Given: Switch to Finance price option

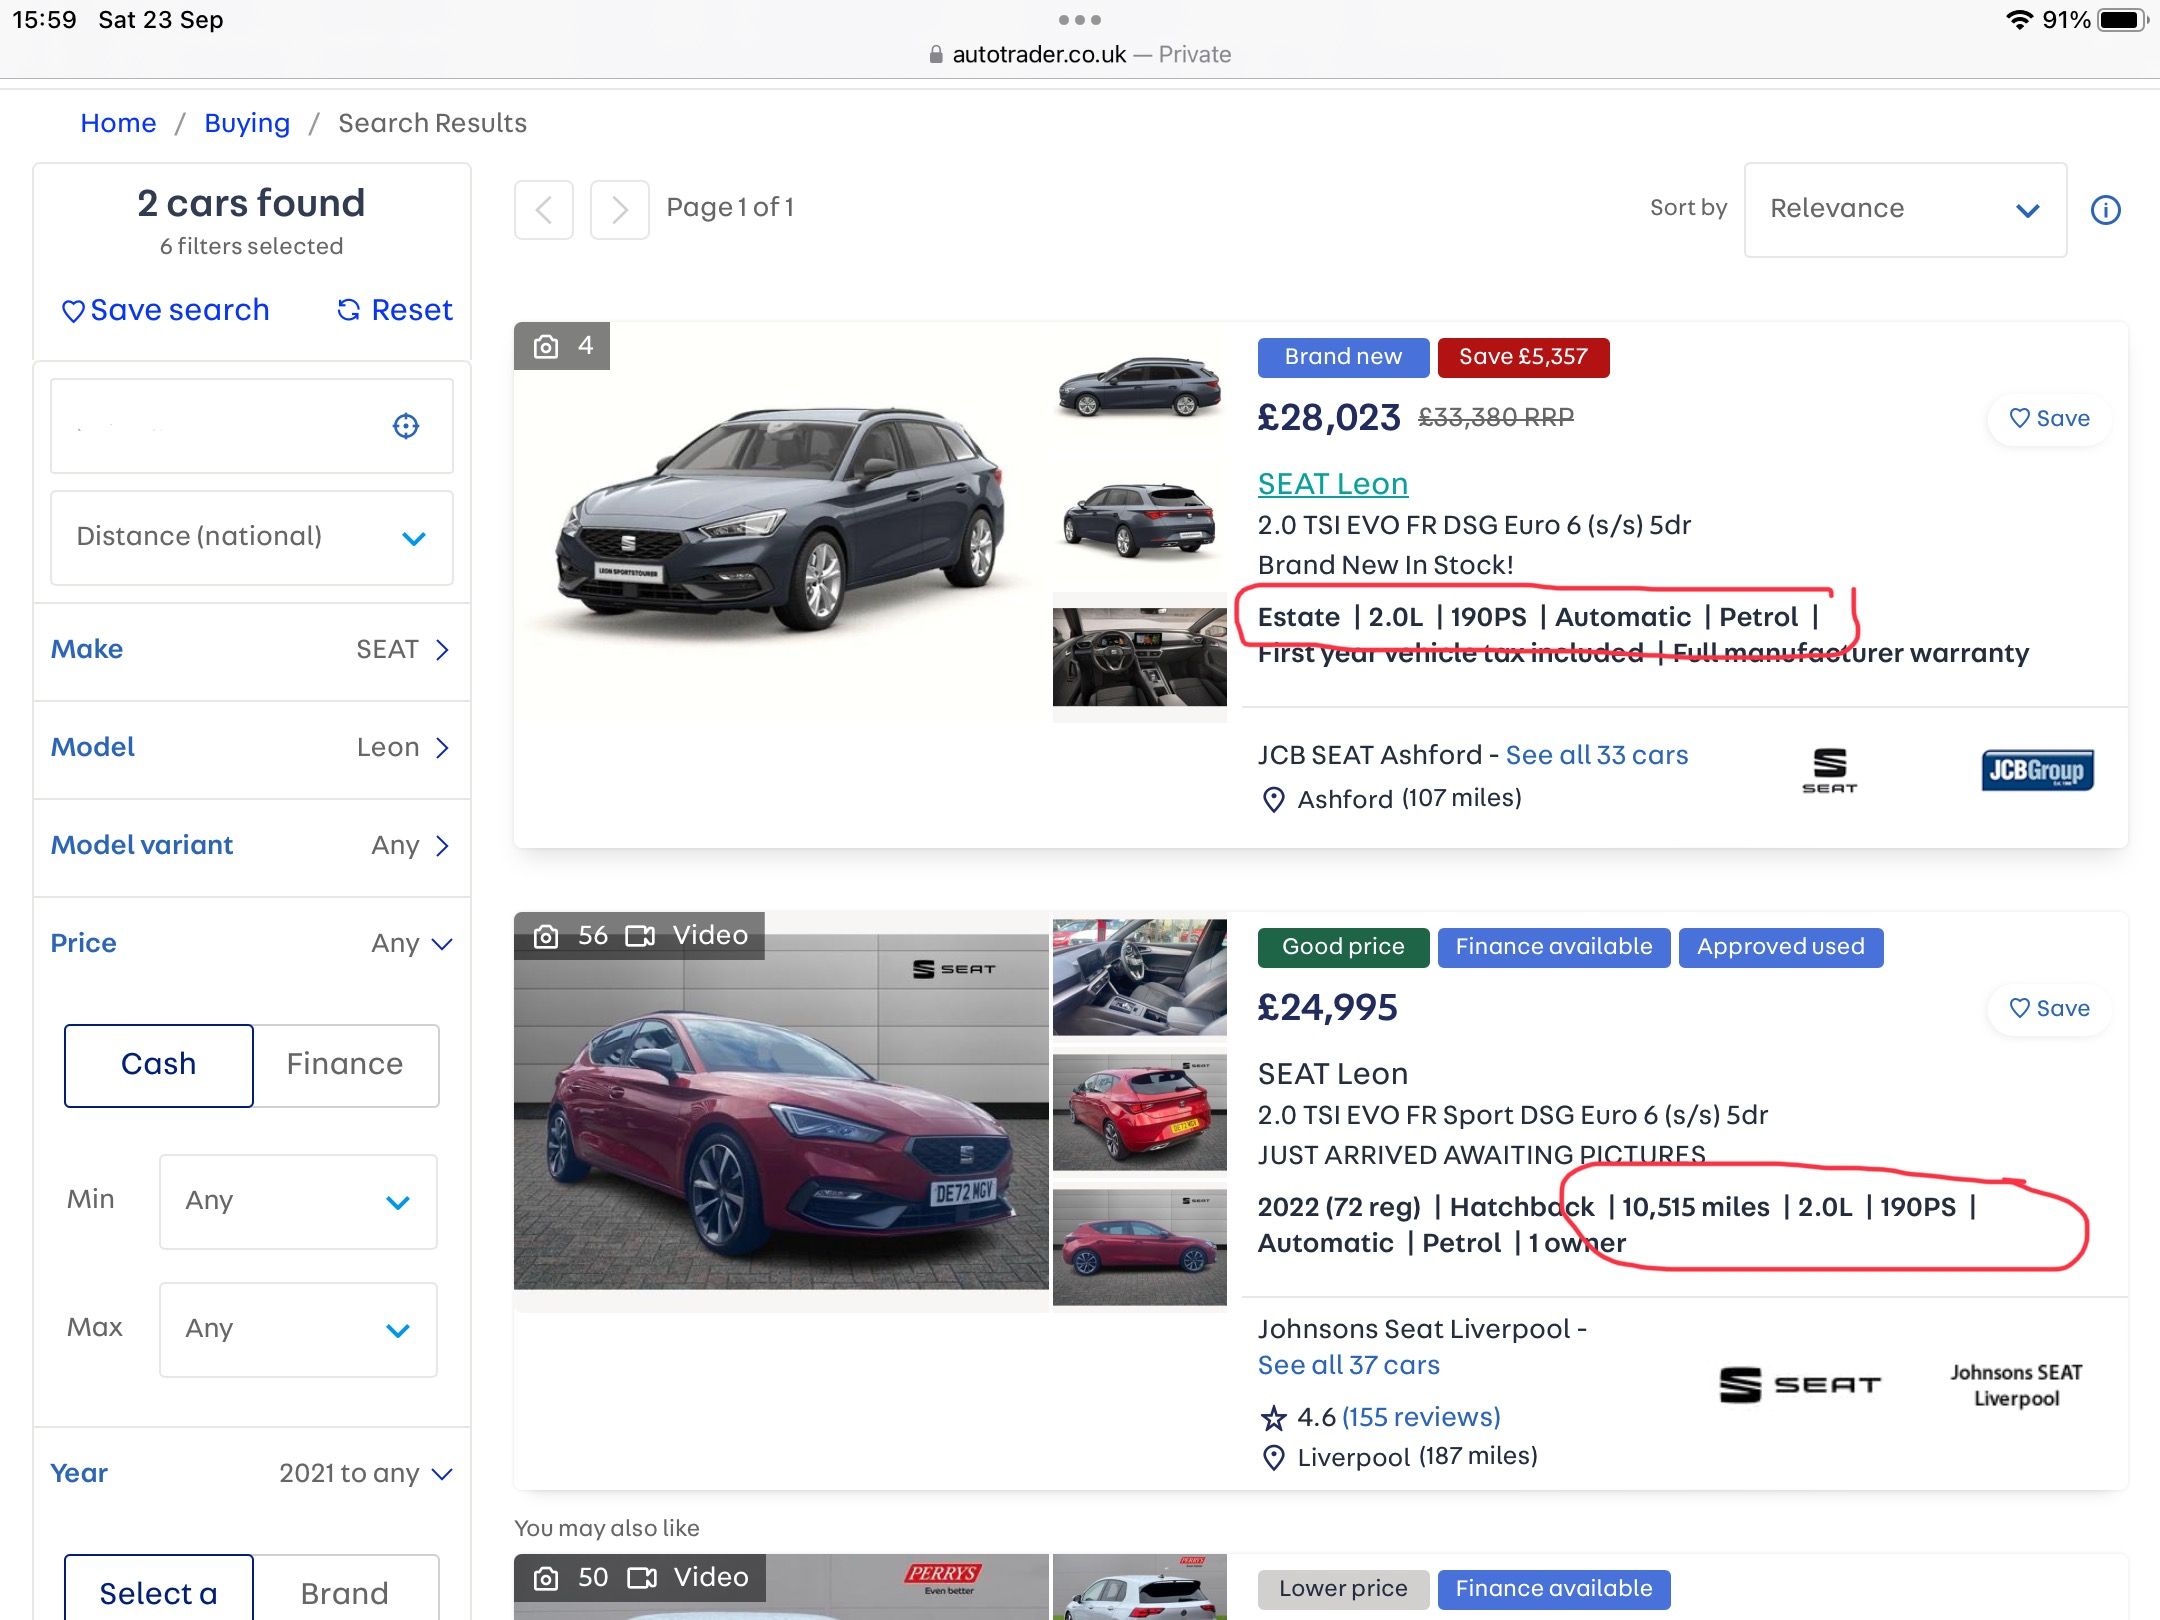Looking at the screenshot, I should 345,1065.
